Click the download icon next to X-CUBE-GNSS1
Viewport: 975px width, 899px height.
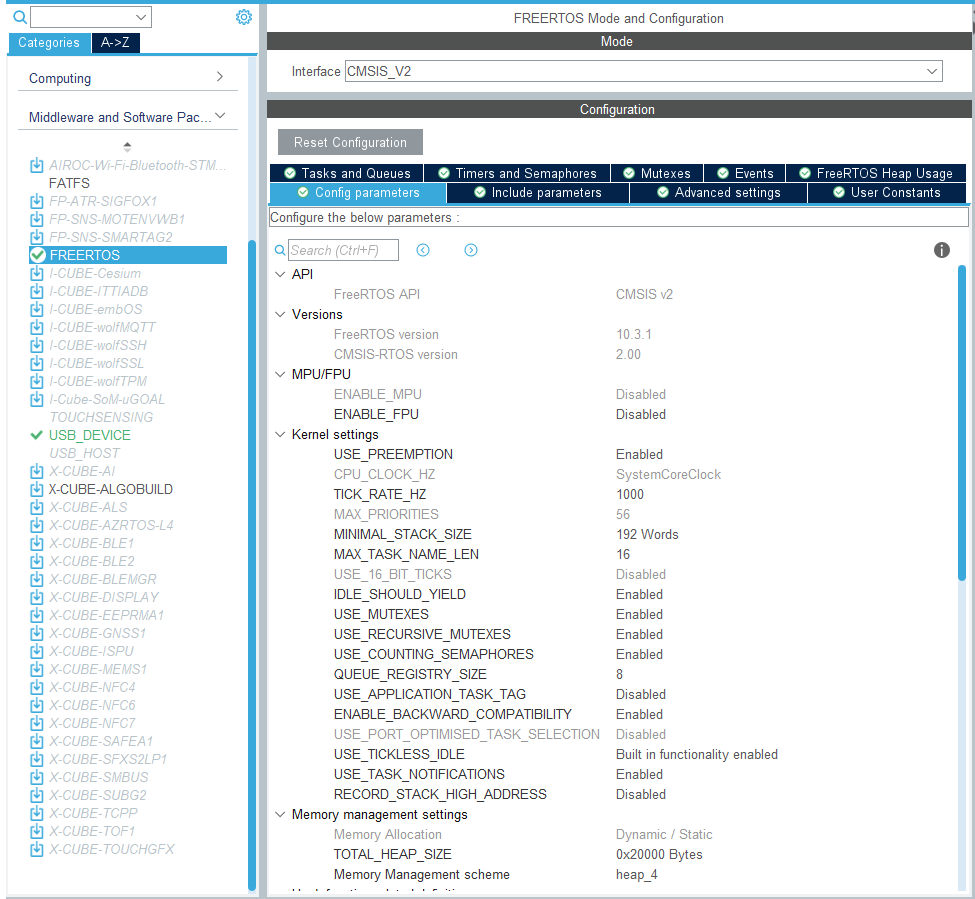click(x=37, y=634)
